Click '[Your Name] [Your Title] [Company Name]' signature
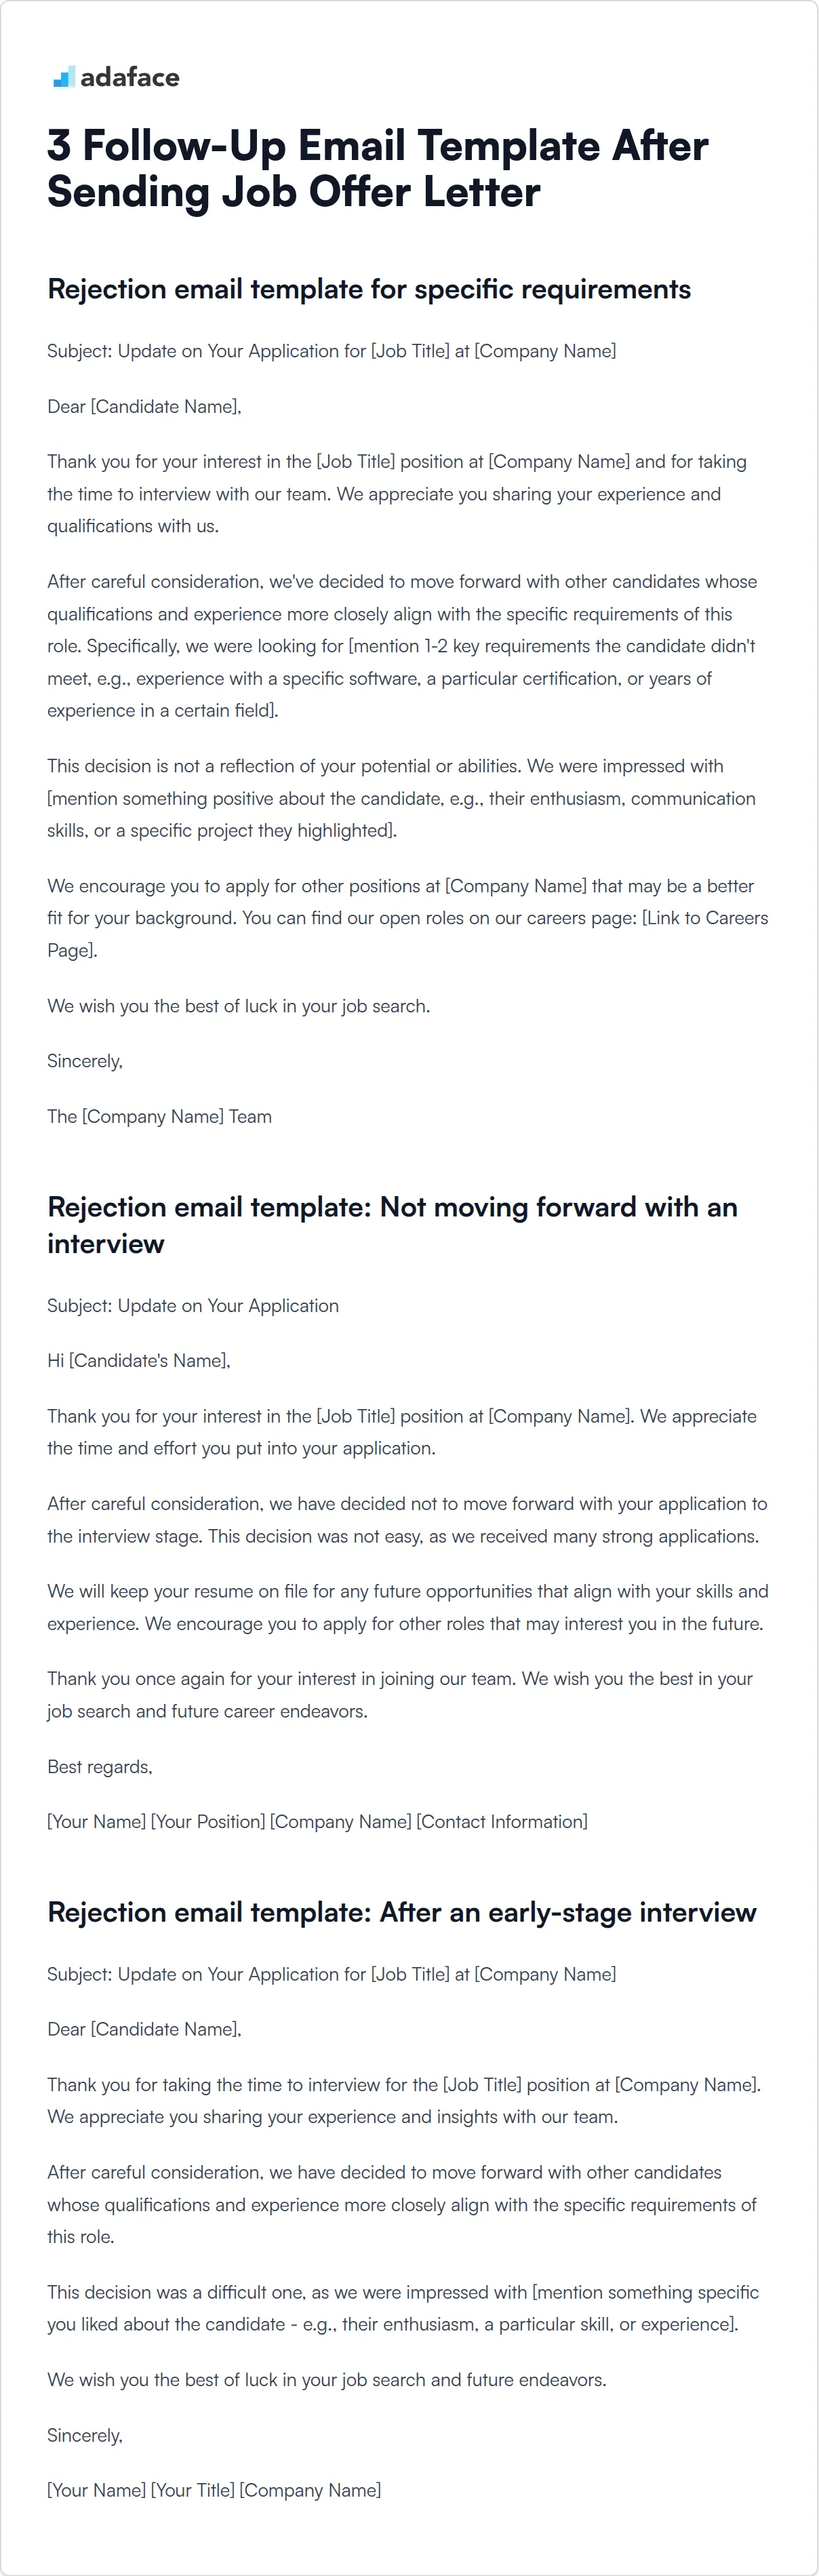This screenshot has height=2576, width=819. [x=214, y=2490]
